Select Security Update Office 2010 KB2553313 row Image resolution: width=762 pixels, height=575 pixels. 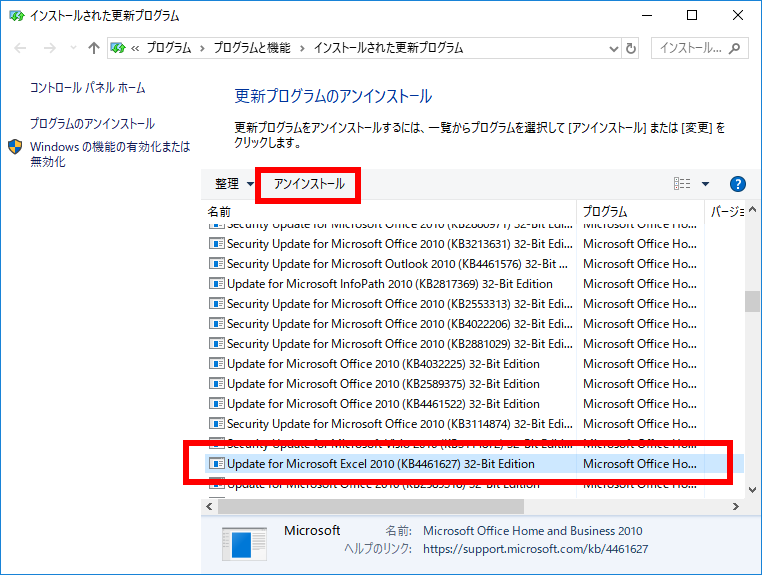[x=474, y=304]
